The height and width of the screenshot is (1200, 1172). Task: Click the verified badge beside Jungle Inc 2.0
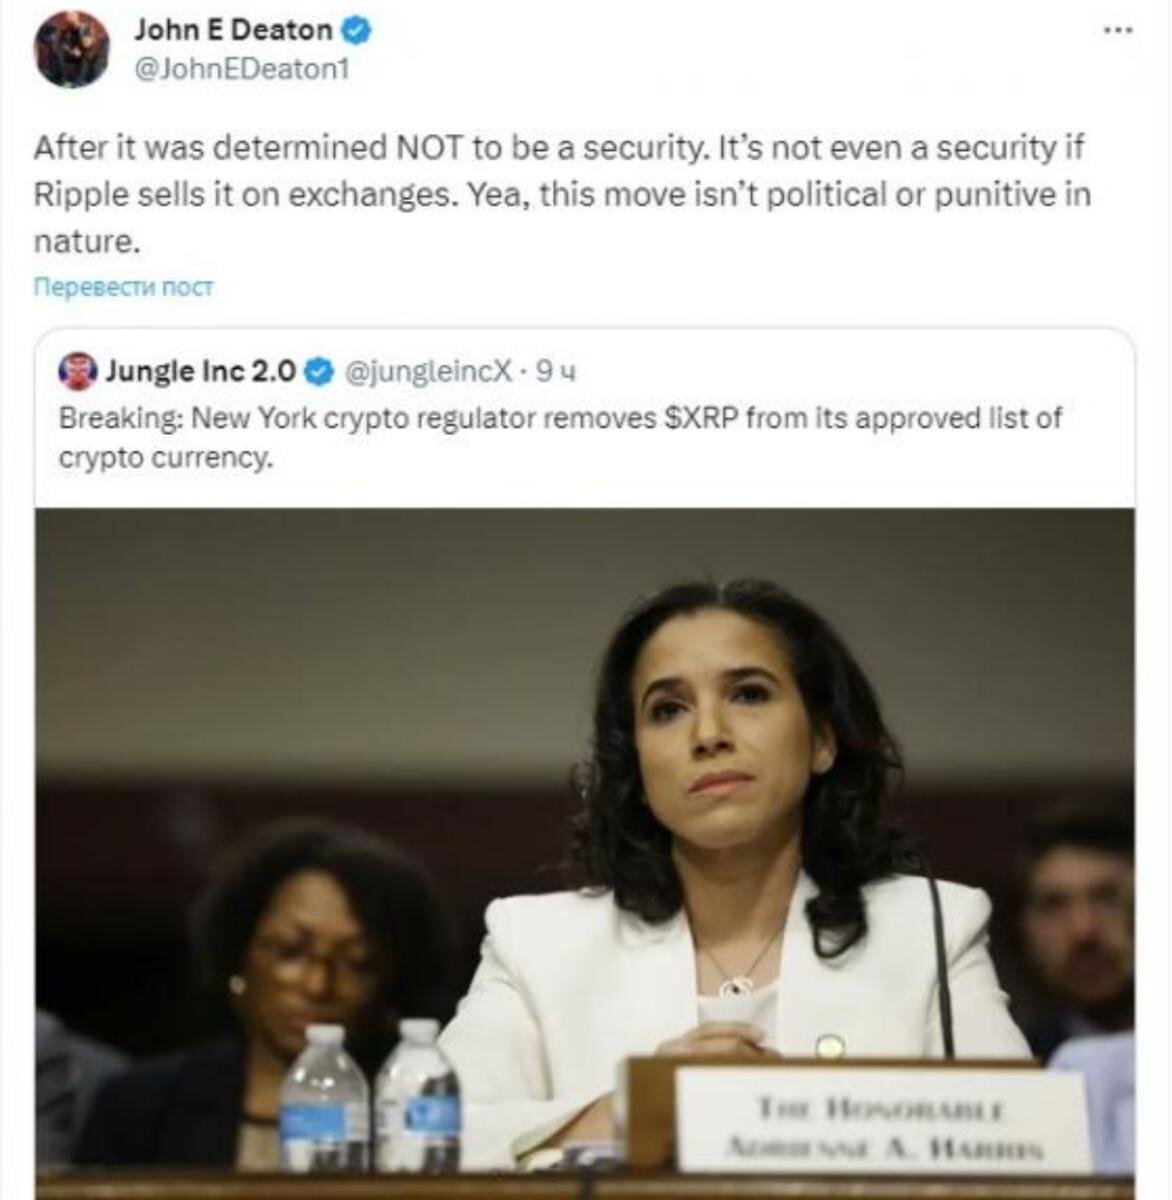point(318,372)
